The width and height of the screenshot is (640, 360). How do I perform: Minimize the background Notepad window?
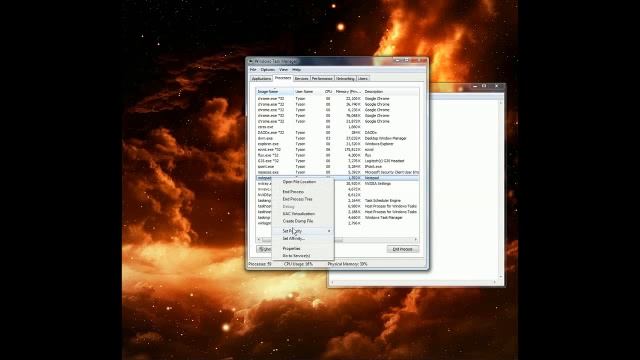click(475, 86)
